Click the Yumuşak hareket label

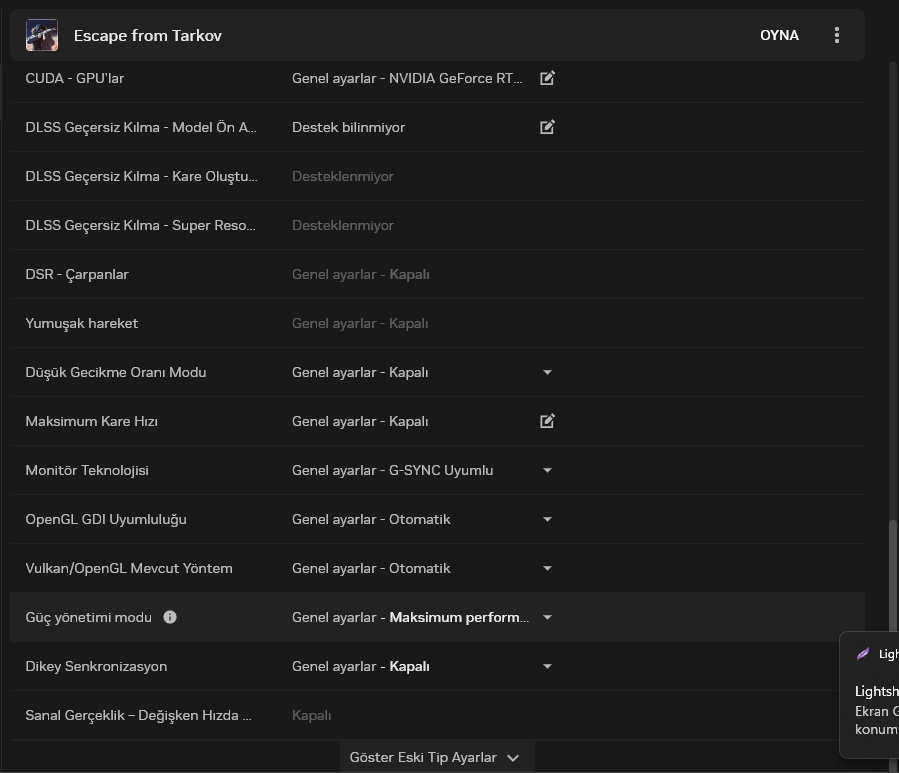coord(81,323)
